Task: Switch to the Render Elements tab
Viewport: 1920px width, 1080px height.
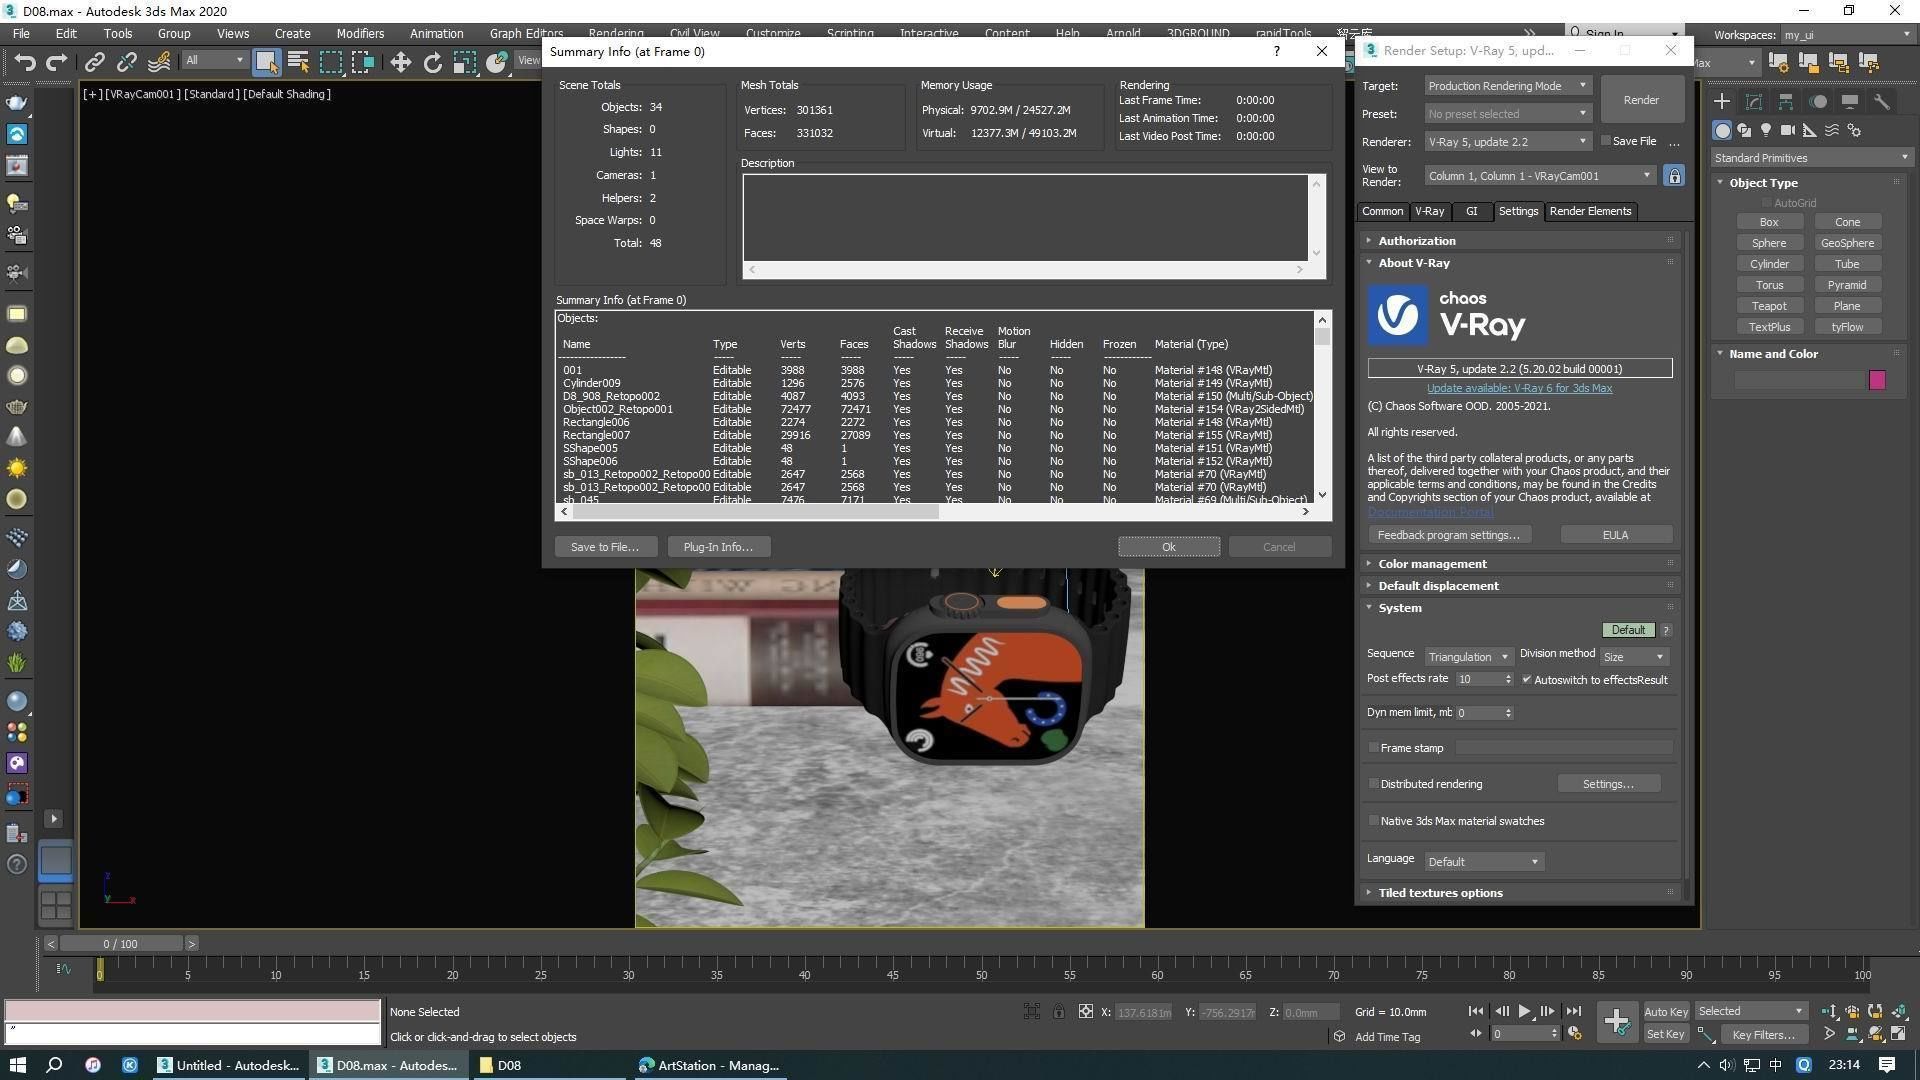Action: pos(1589,211)
